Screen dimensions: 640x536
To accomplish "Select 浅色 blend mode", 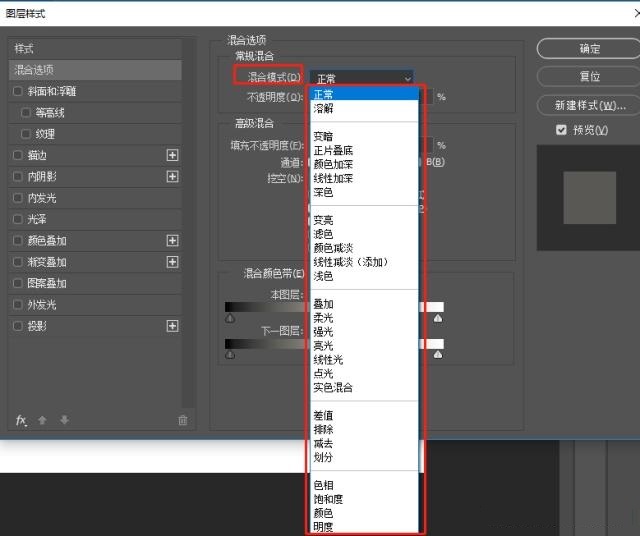I will click(364, 276).
